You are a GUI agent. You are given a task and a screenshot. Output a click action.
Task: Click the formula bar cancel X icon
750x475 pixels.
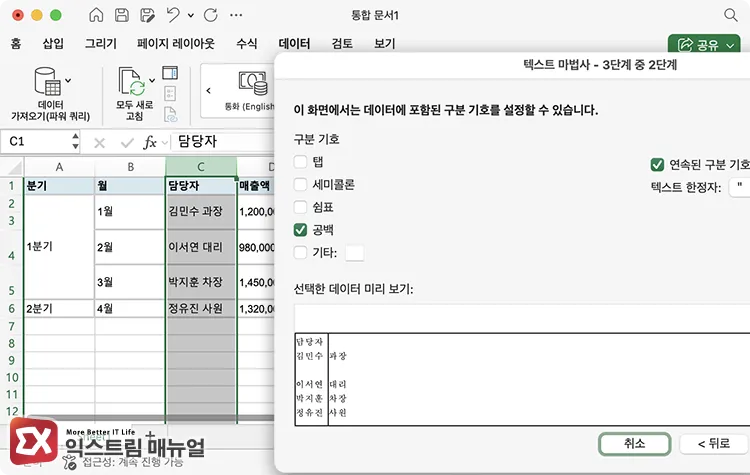99,143
